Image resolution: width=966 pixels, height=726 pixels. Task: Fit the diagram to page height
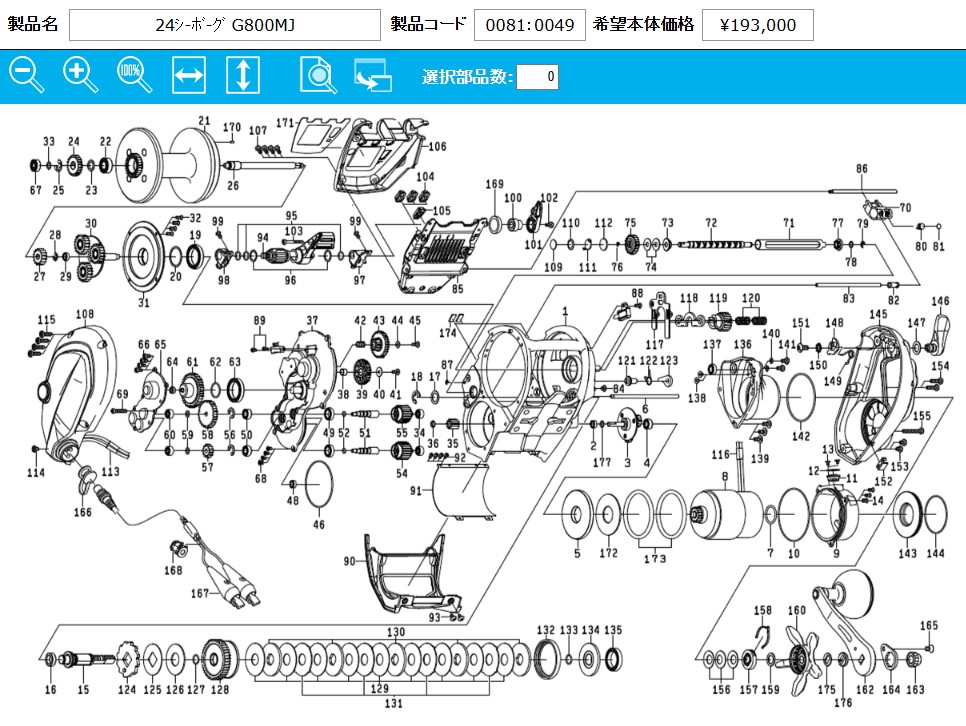point(243,75)
